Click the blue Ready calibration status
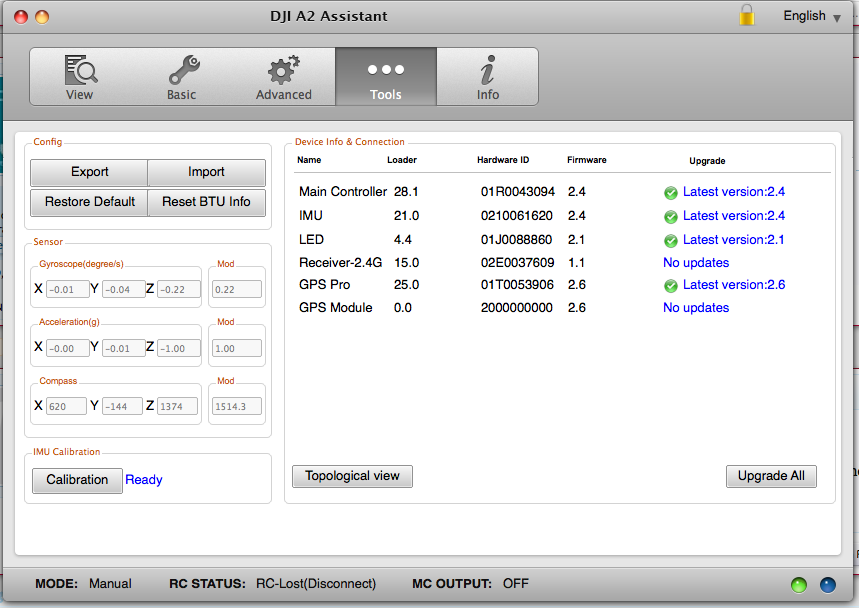 click(144, 480)
